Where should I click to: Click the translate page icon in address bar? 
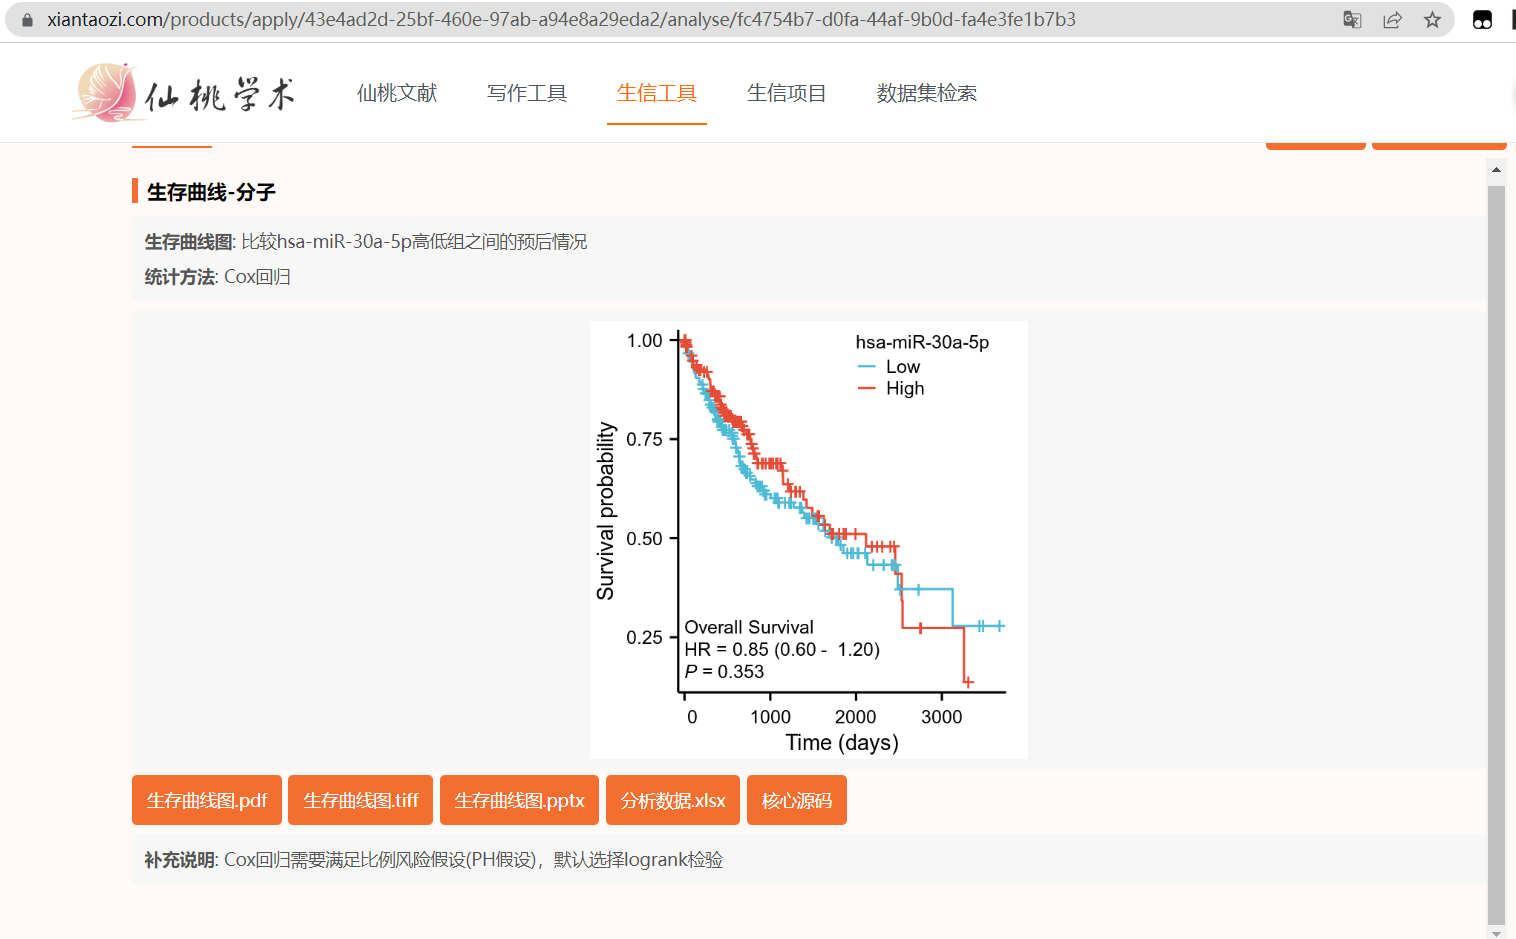tap(1352, 20)
